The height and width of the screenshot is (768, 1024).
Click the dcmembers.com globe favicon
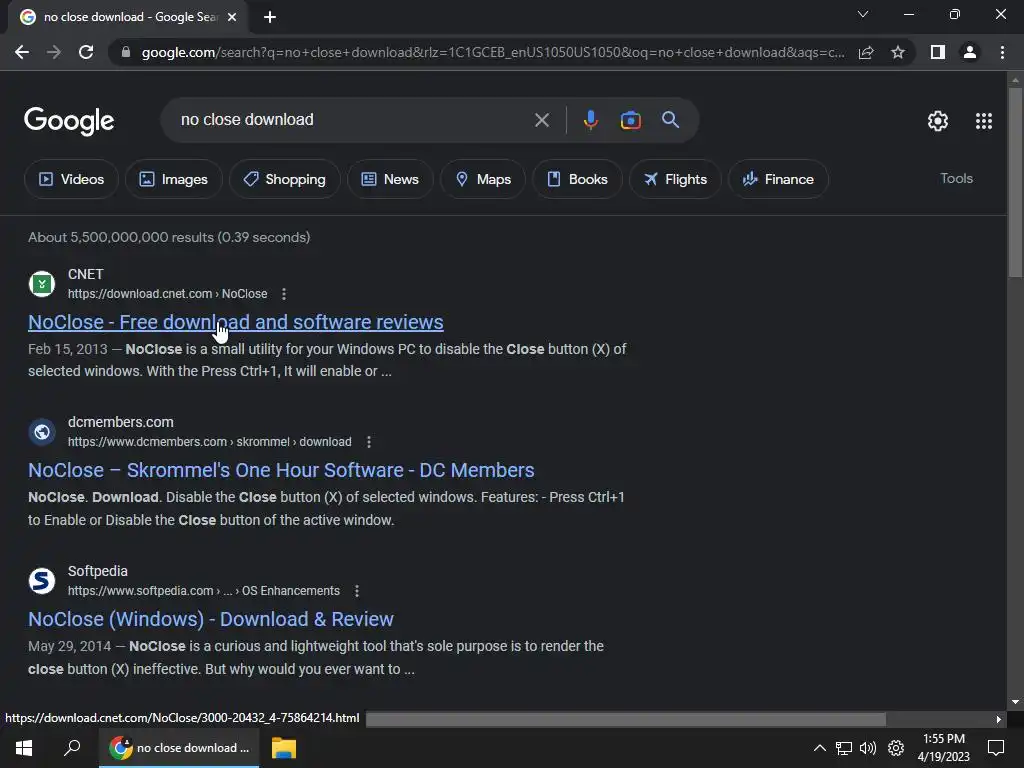(x=42, y=432)
